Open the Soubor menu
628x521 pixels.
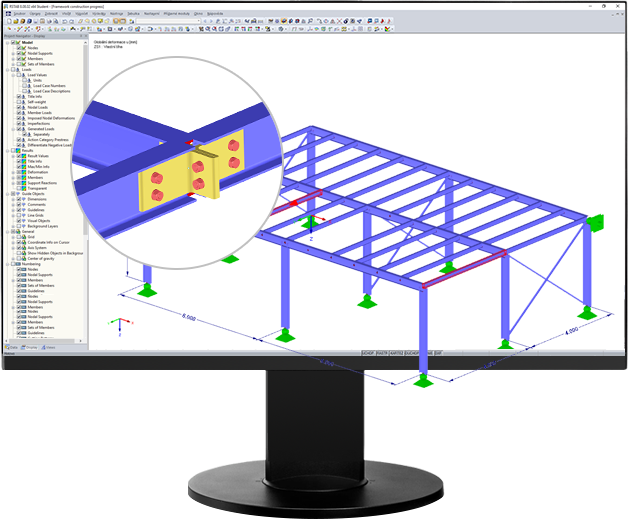click(16, 13)
